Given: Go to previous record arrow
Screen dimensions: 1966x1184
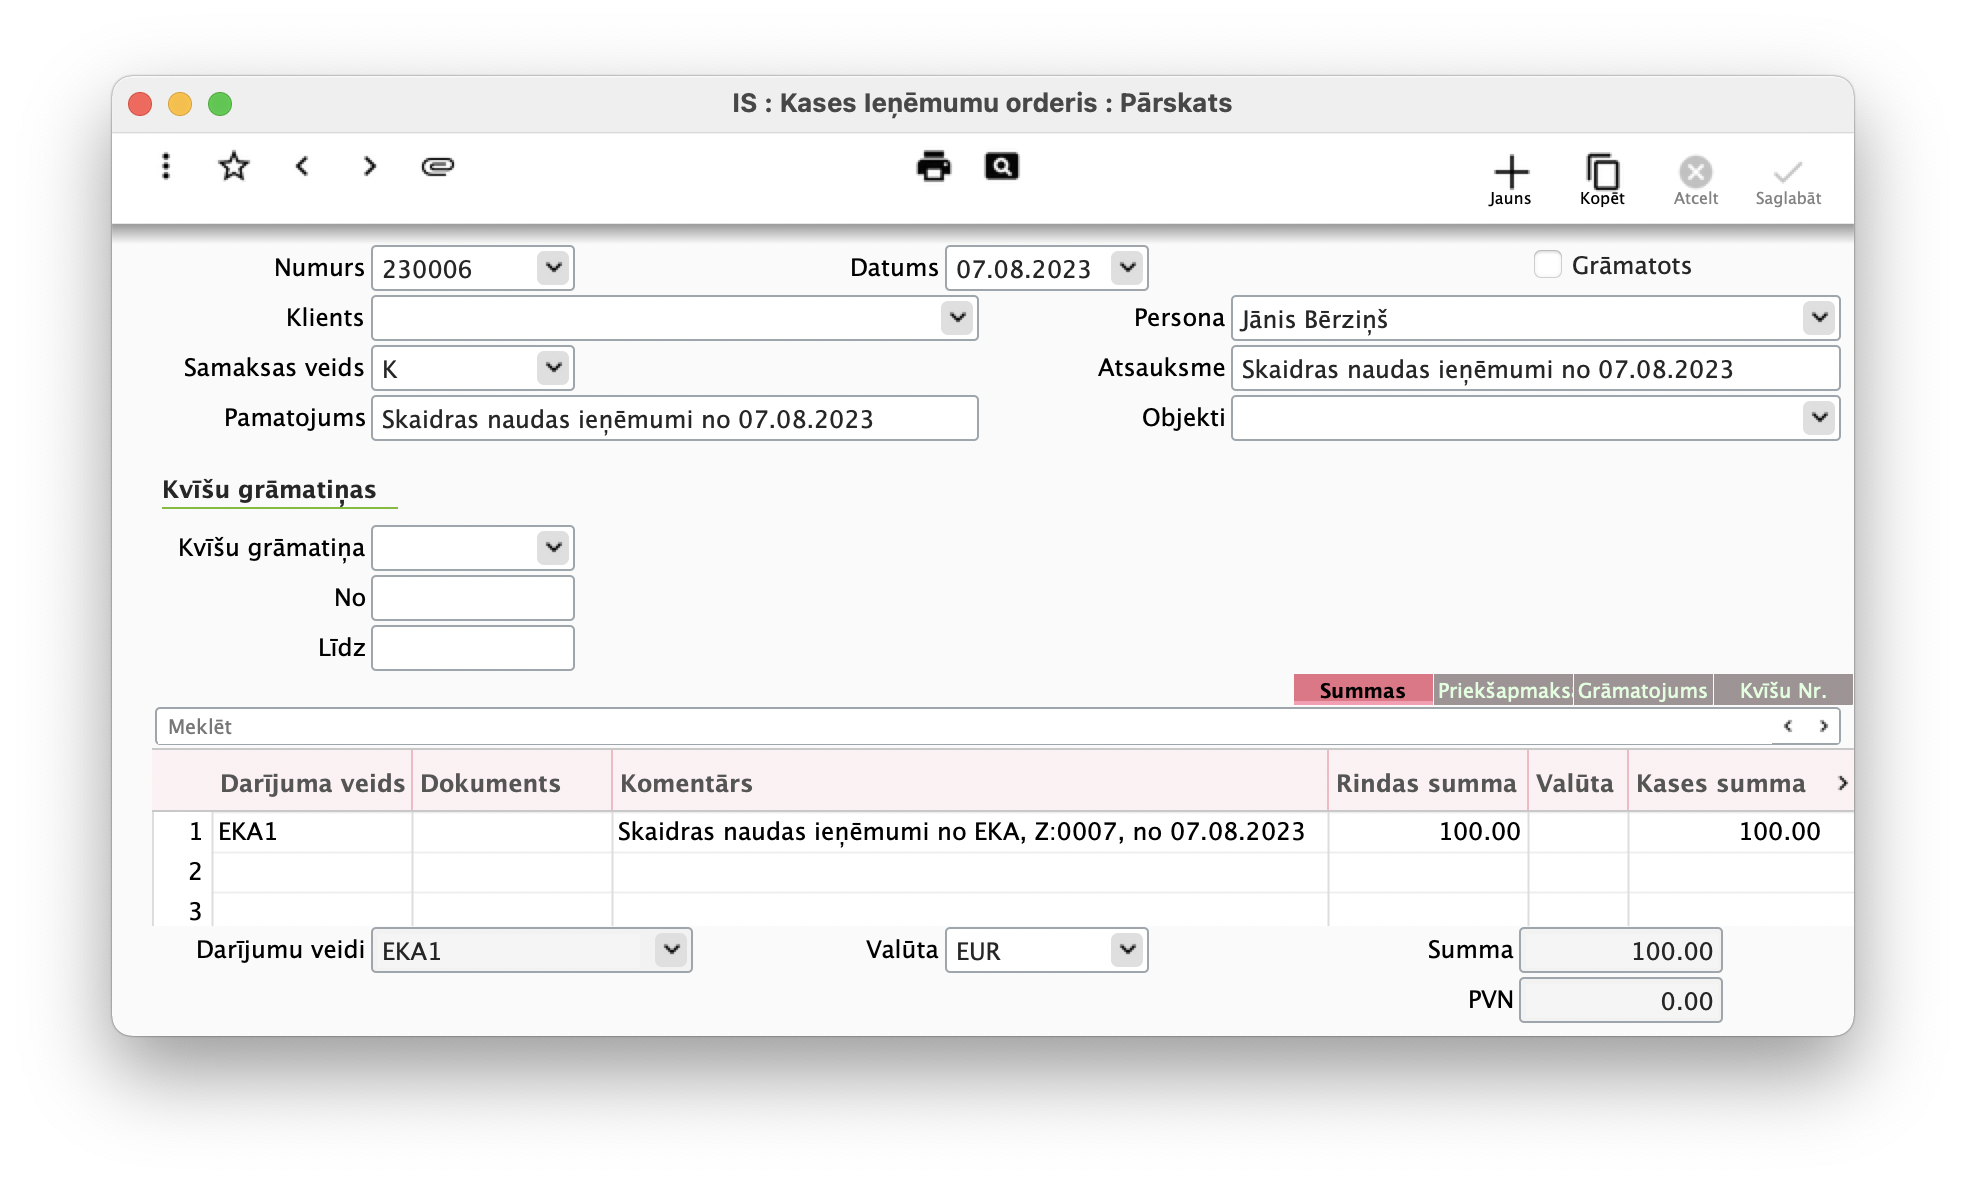Looking at the screenshot, I should click(302, 166).
